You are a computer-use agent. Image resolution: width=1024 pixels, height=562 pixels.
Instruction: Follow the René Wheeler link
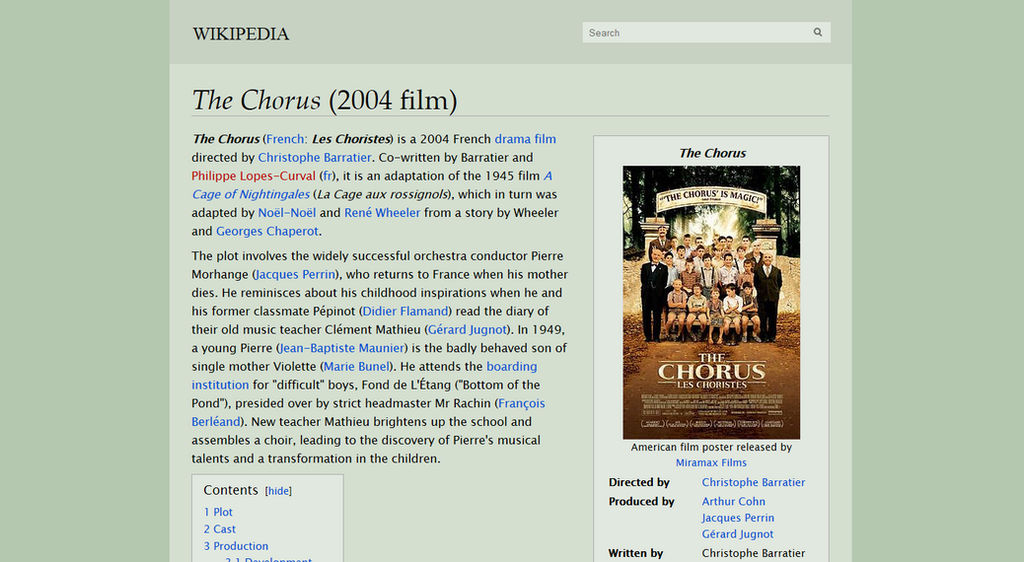pos(382,213)
